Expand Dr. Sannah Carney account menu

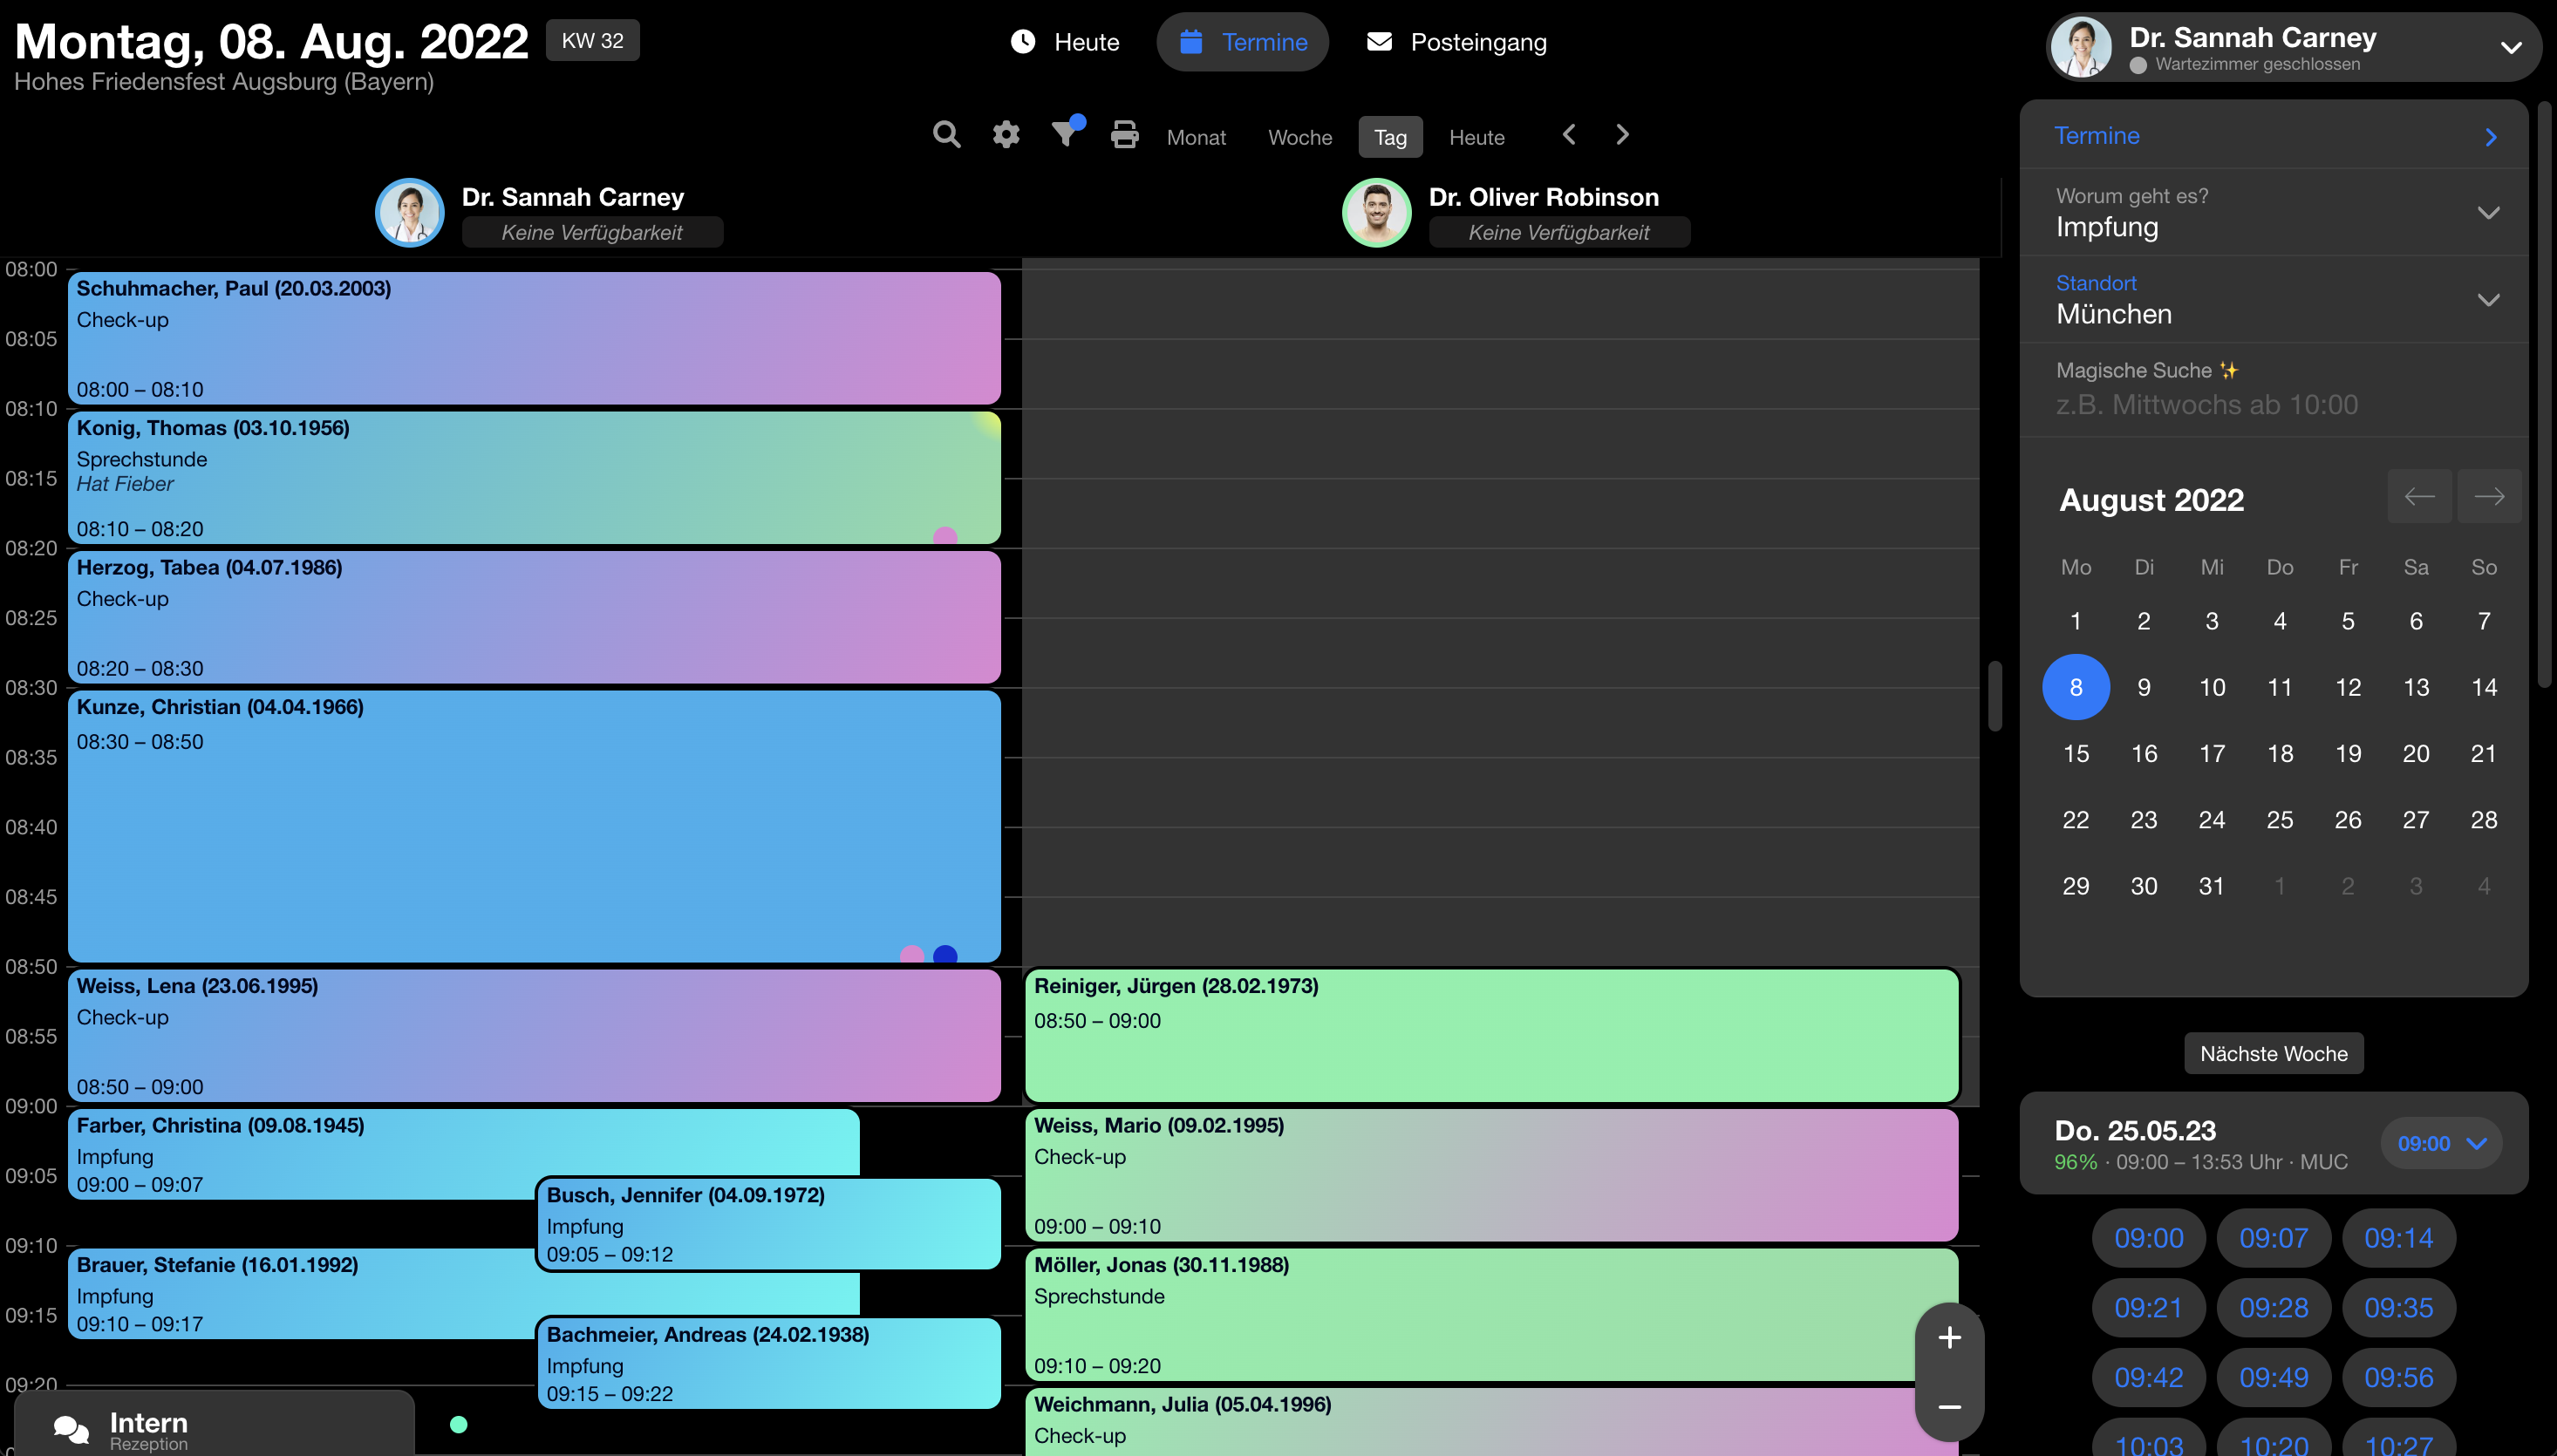tap(2510, 47)
